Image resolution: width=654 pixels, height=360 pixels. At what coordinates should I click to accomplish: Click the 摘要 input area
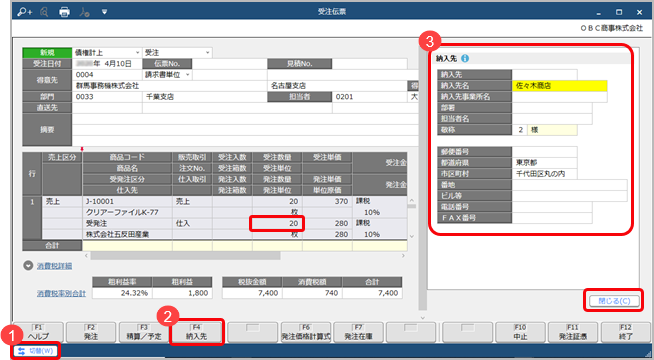245,130
